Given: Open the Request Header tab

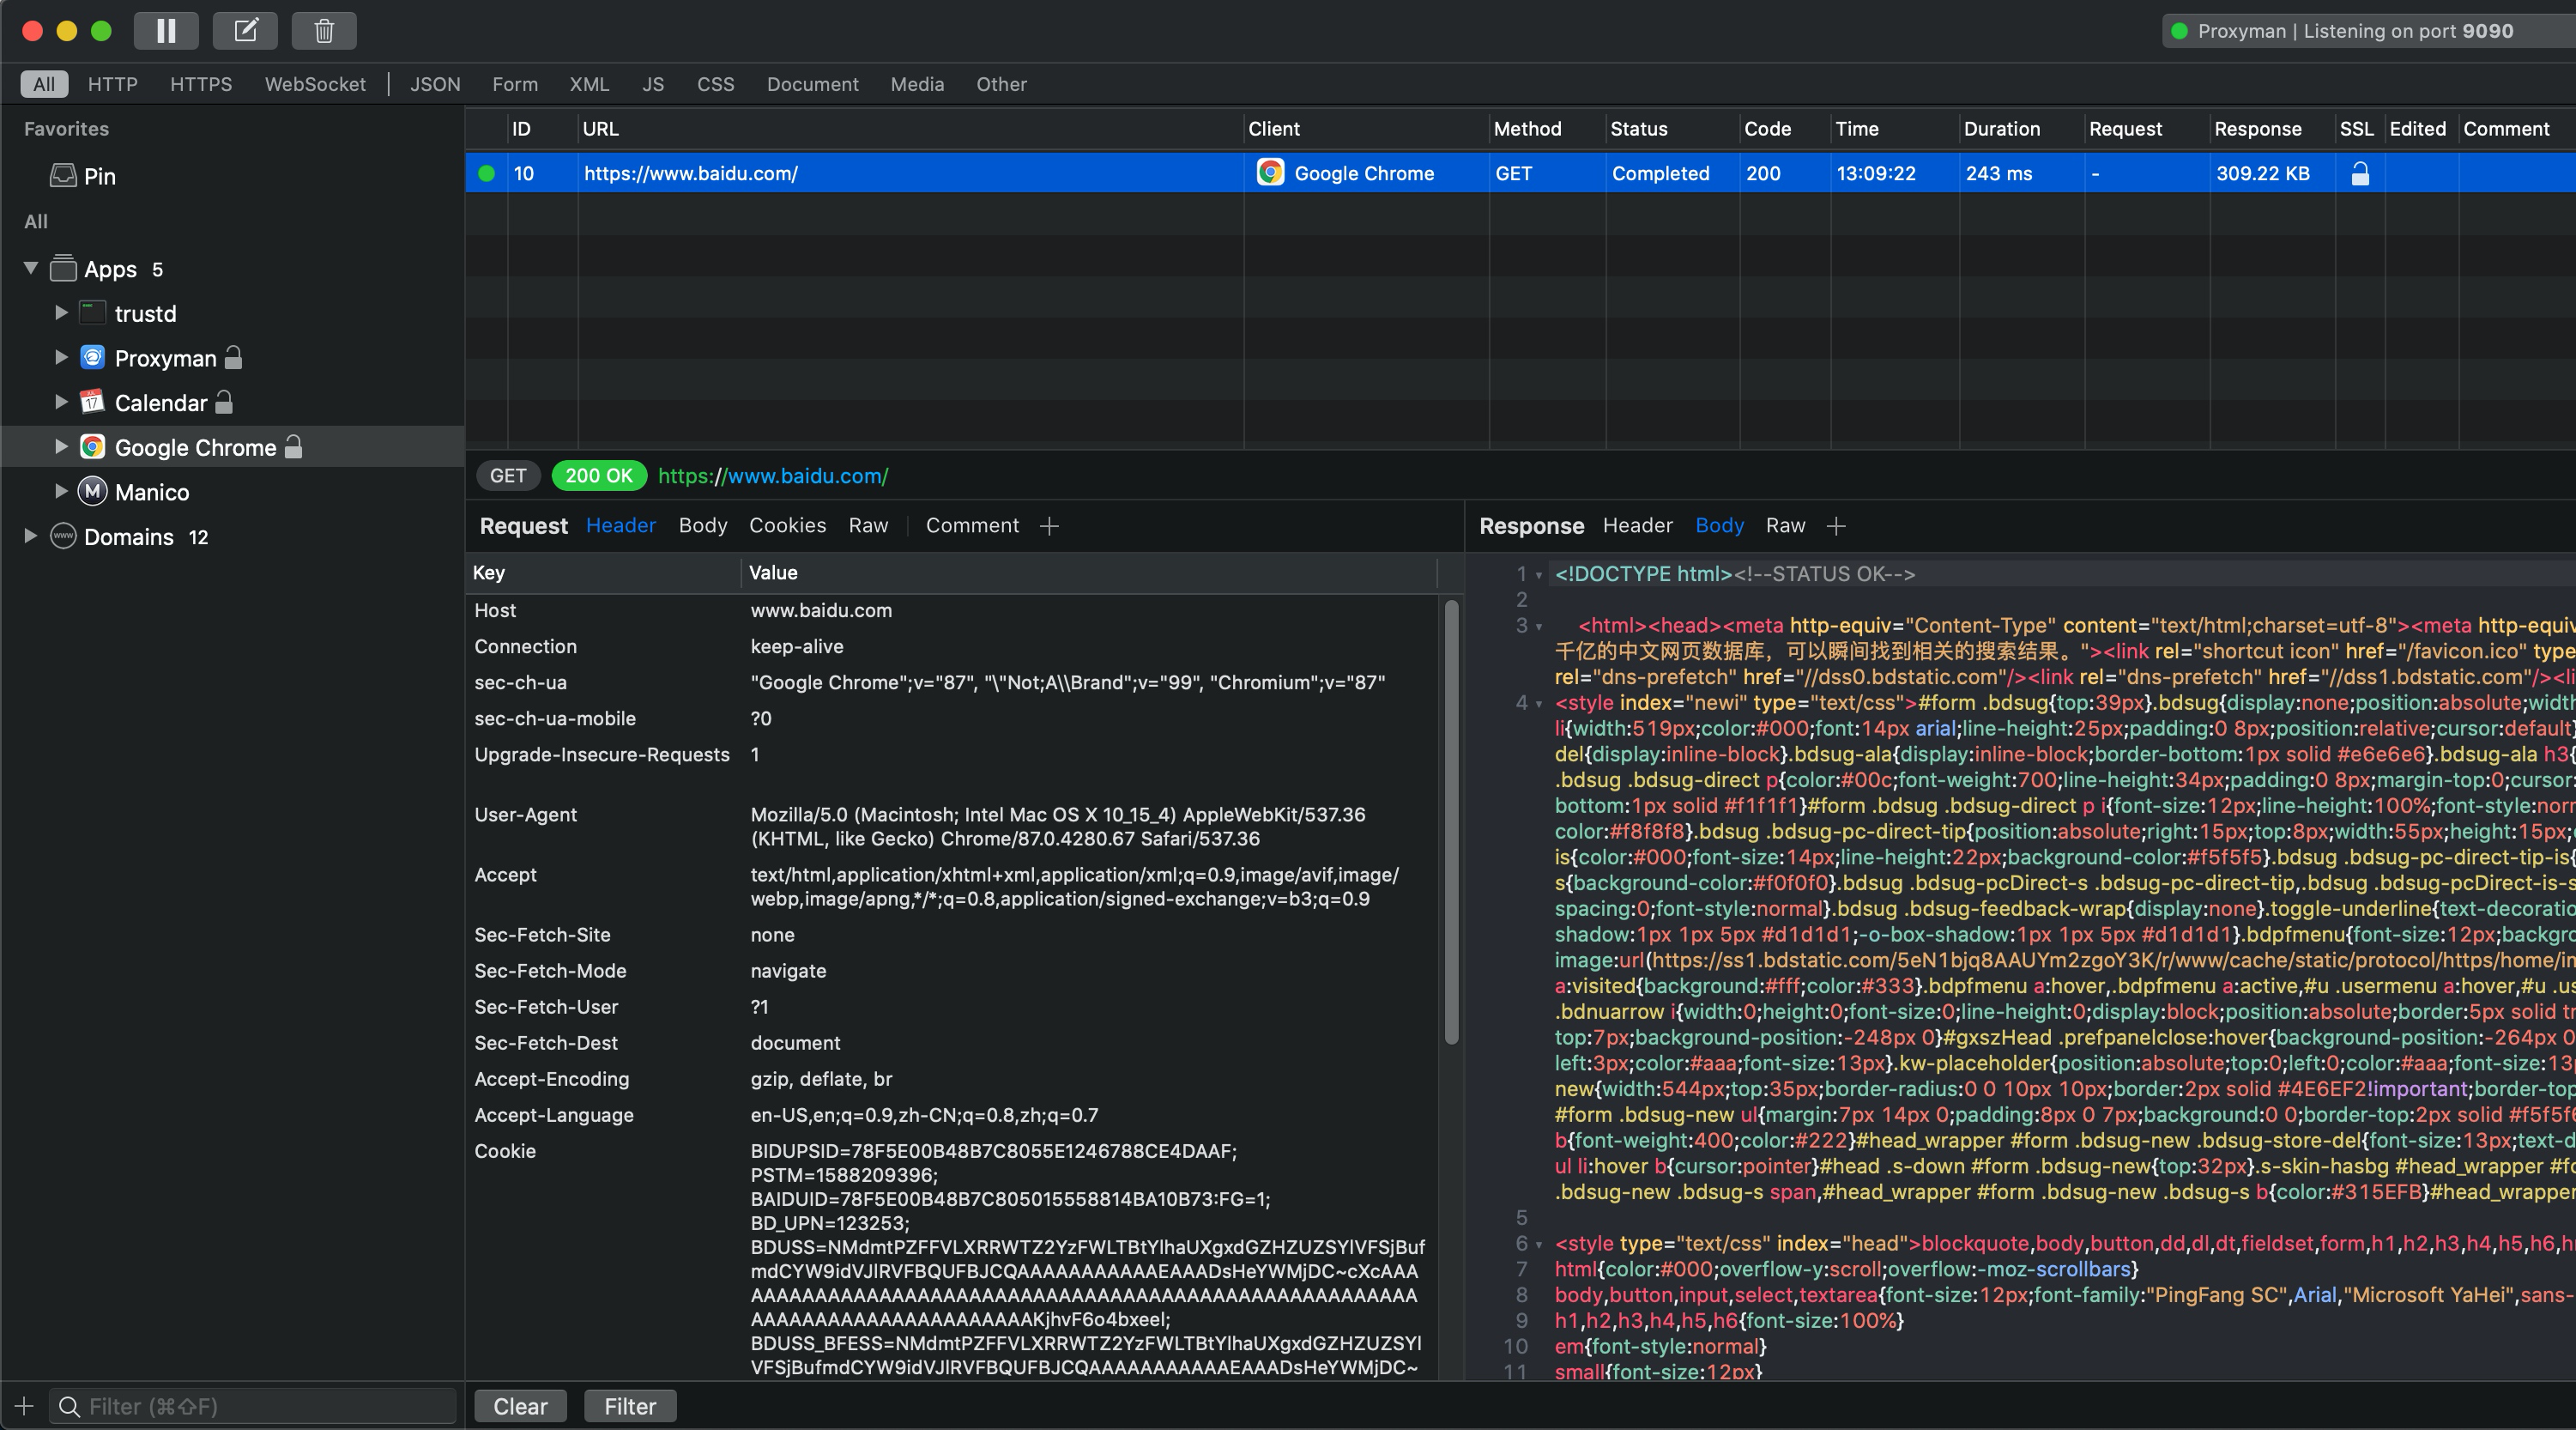Looking at the screenshot, I should click(x=621, y=525).
